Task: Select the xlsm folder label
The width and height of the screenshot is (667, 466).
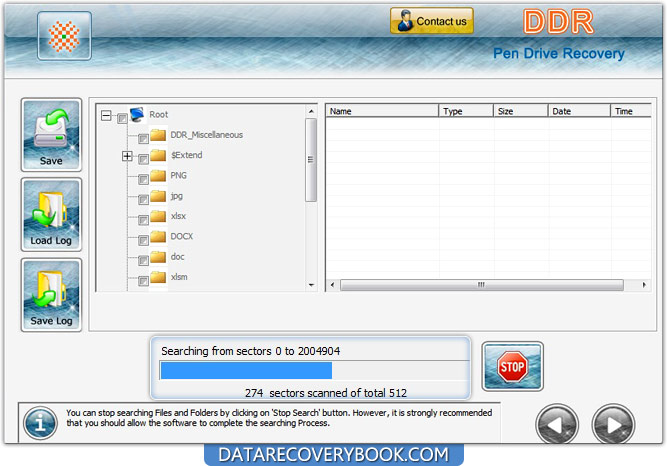Action: pyautogui.click(x=179, y=277)
